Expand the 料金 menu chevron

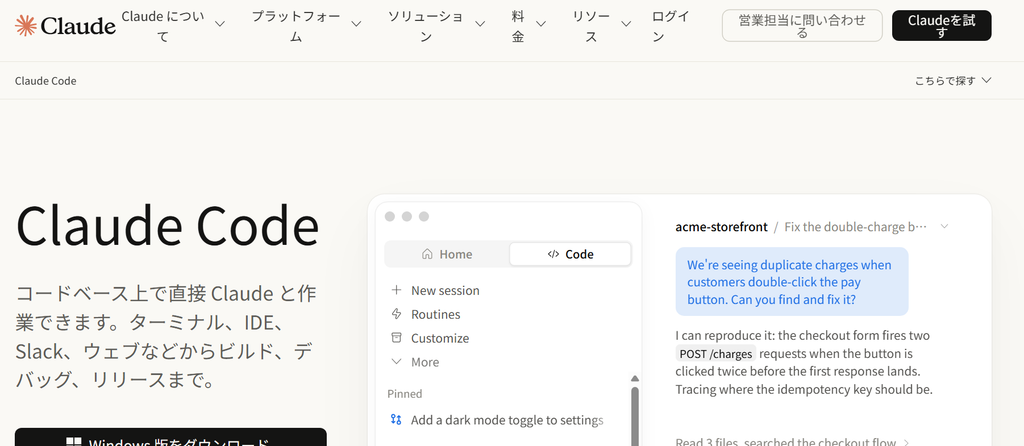(541, 24)
